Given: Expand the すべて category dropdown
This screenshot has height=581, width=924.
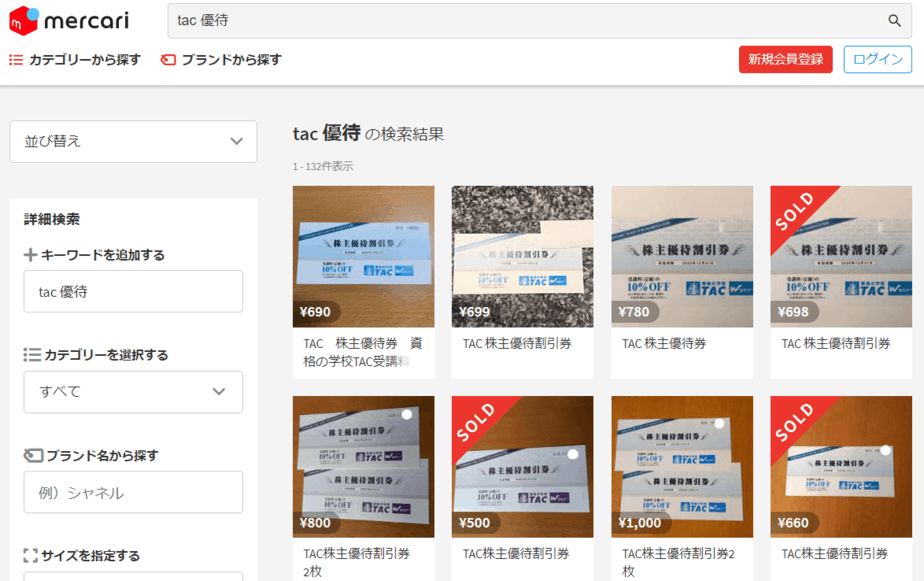Looking at the screenshot, I should [133, 392].
